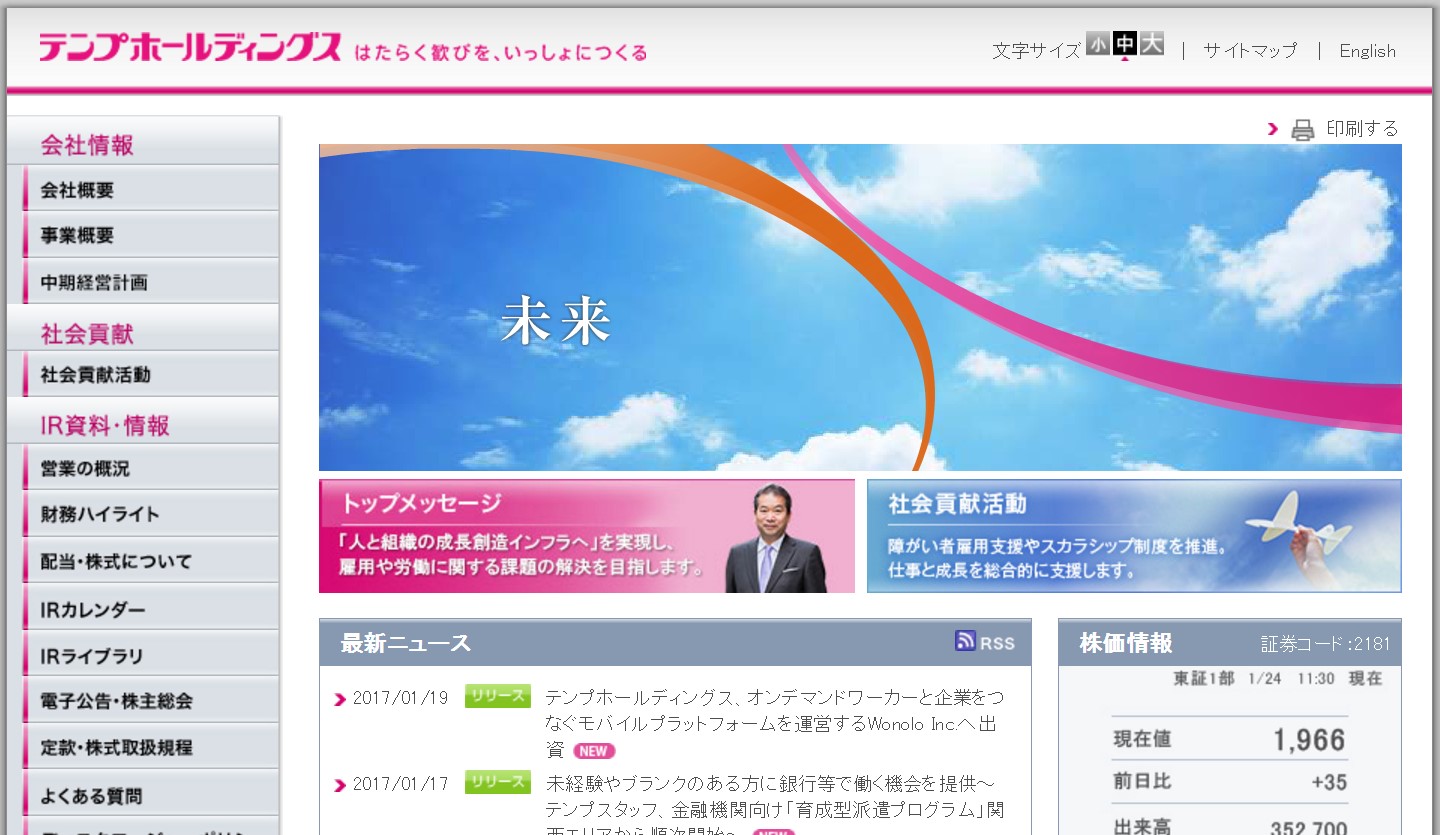The height and width of the screenshot is (835, 1440).
Task: Click リリース tag on 2017/01/19 news
Action: pyautogui.click(x=498, y=696)
